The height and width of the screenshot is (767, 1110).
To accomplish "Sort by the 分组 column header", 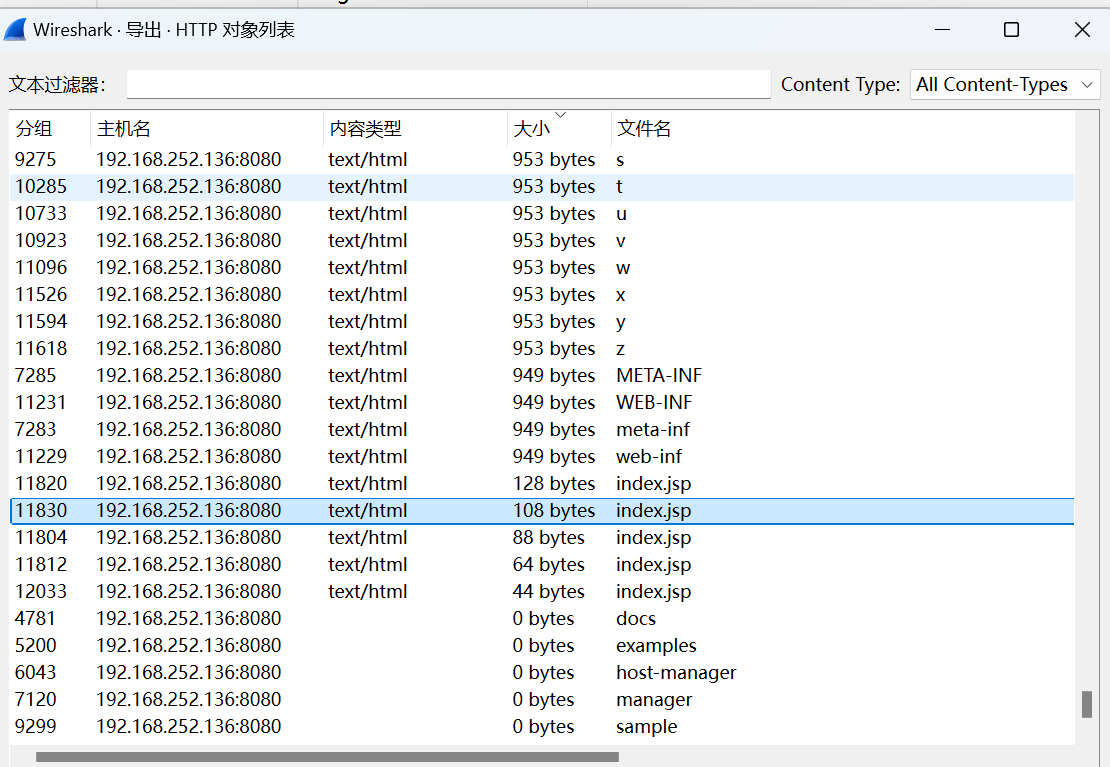I will tap(34, 129).
